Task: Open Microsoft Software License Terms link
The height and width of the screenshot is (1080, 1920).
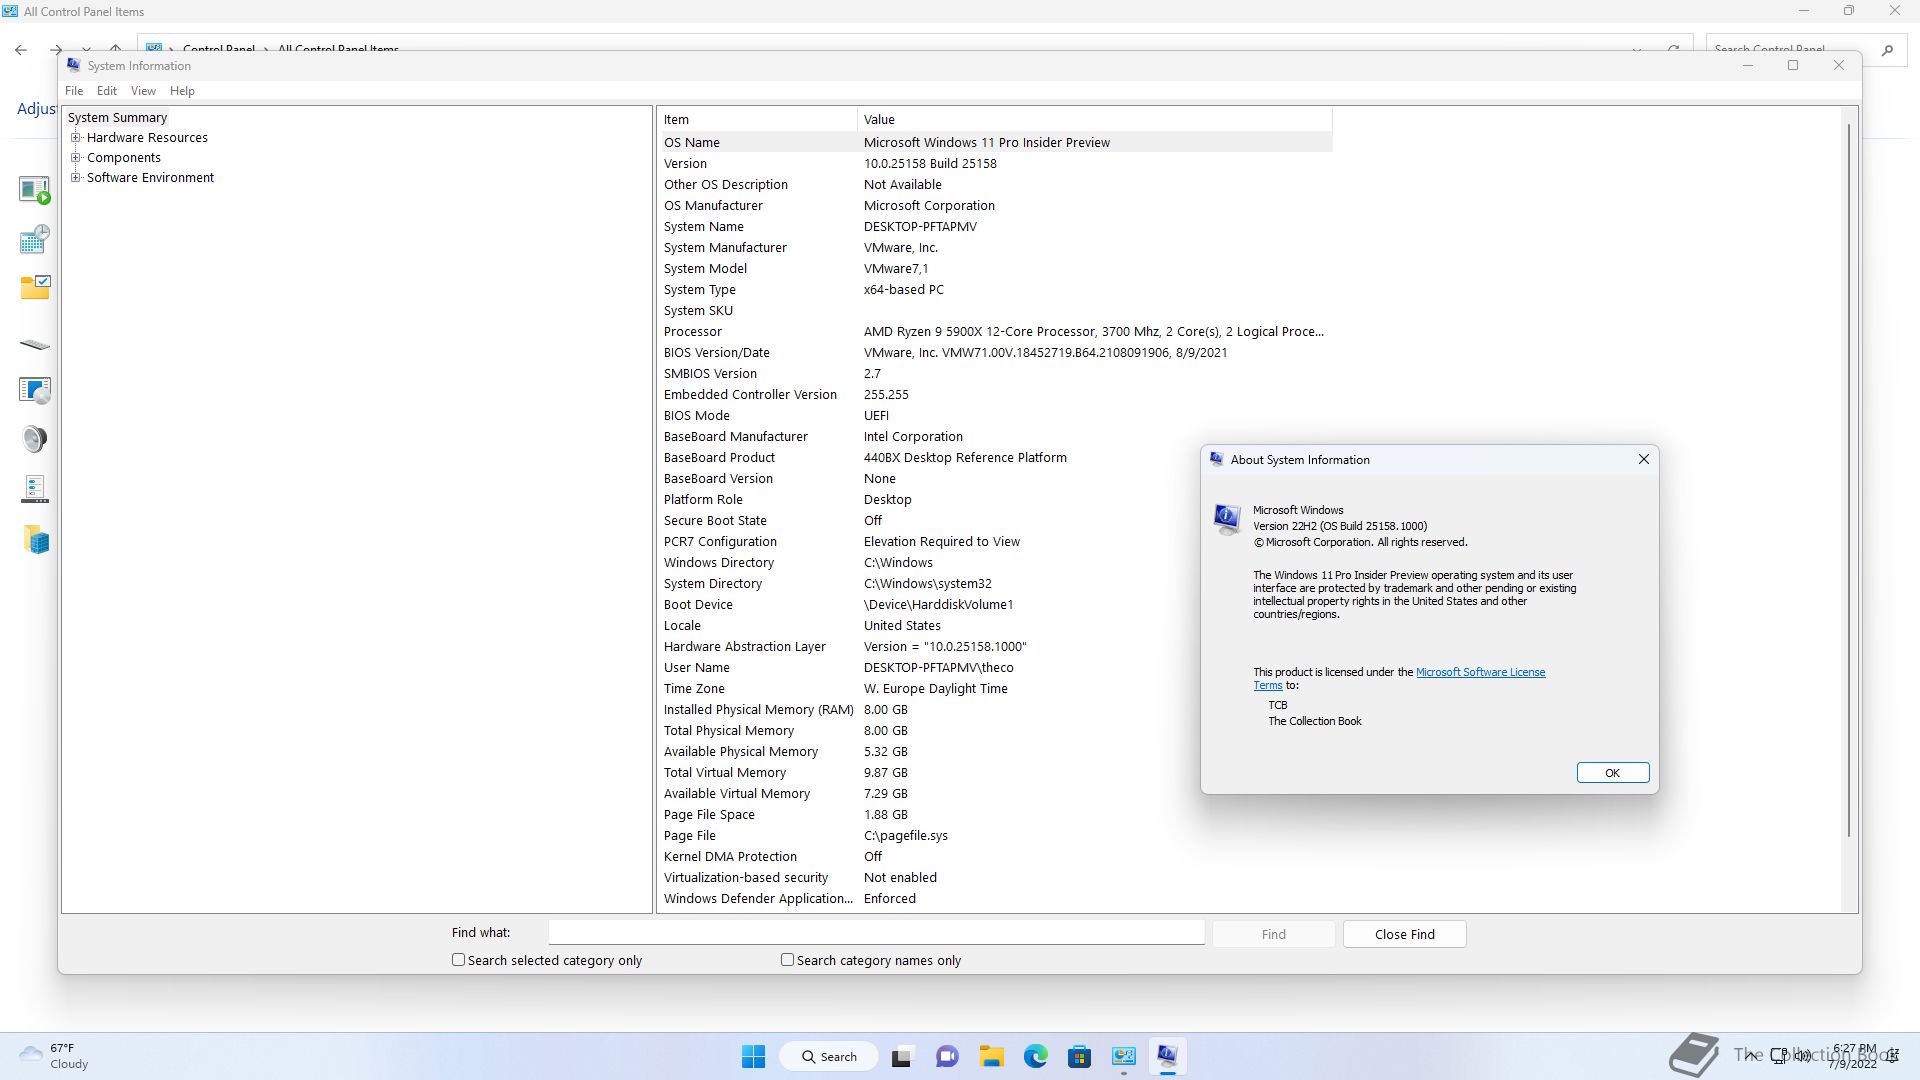Action: pos(1480,672)
